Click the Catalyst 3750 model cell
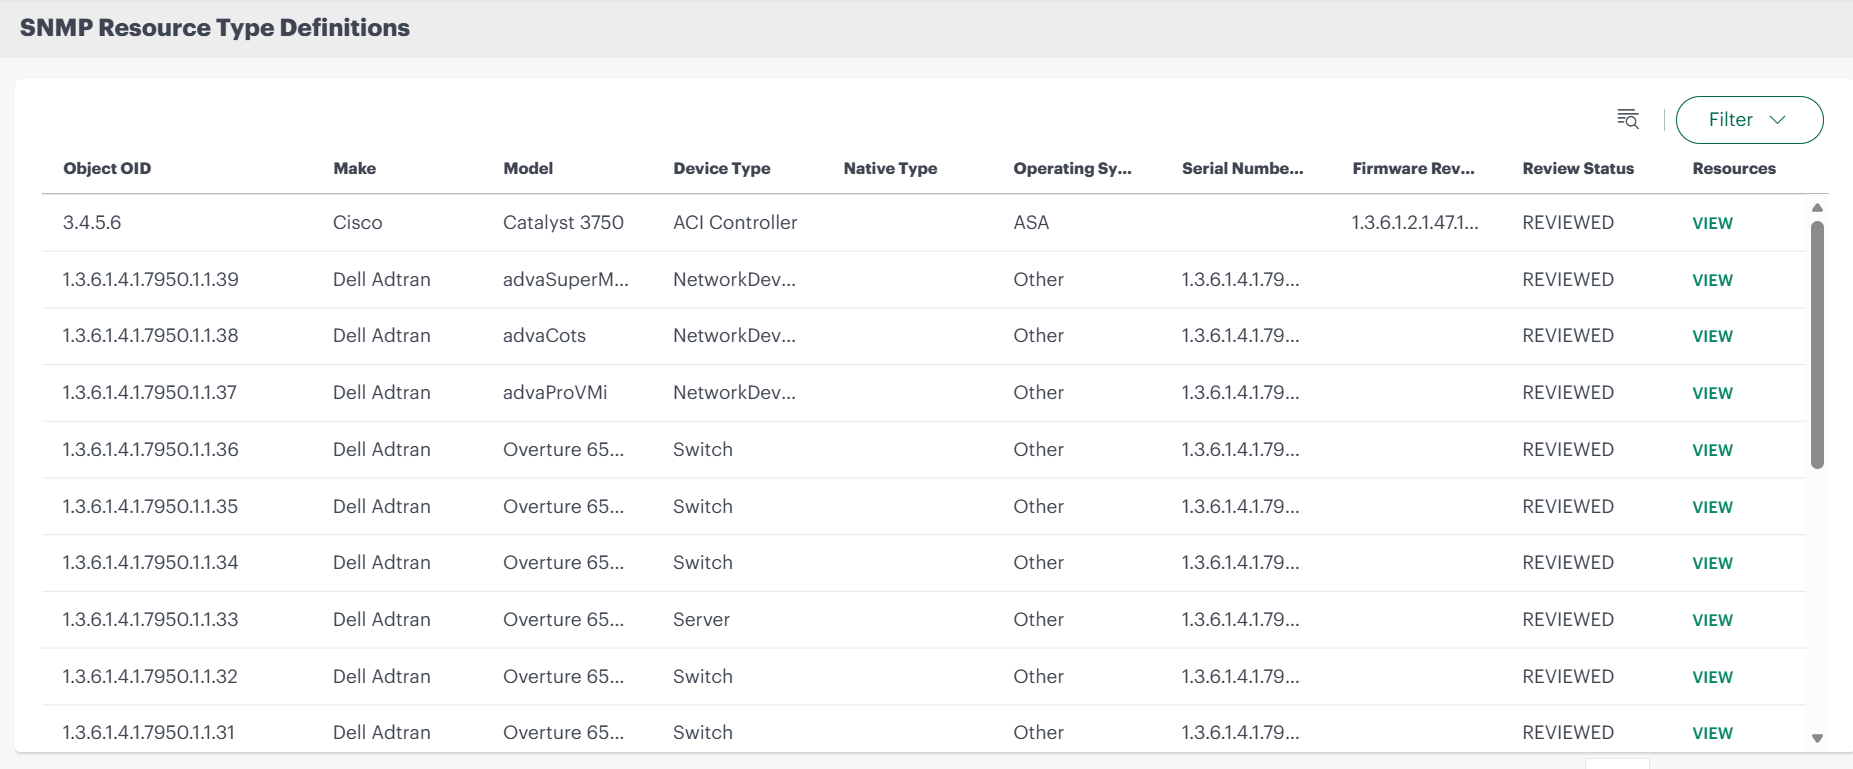1853x769 pixels. (x=563, y=222)
